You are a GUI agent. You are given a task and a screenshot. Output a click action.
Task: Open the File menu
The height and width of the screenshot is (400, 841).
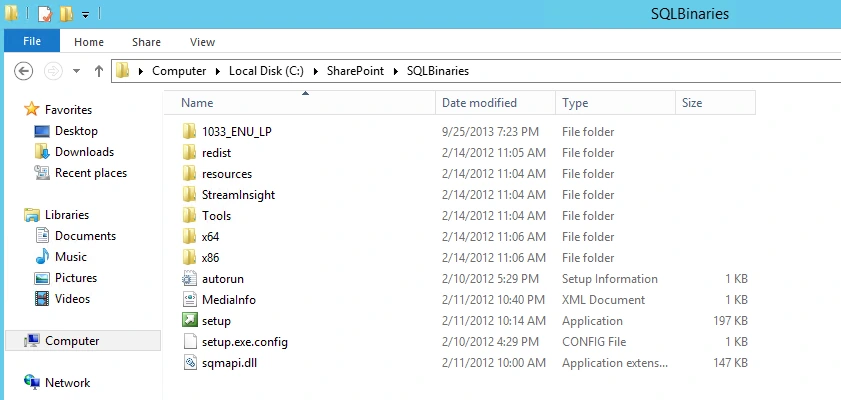[x=32, y=41]
